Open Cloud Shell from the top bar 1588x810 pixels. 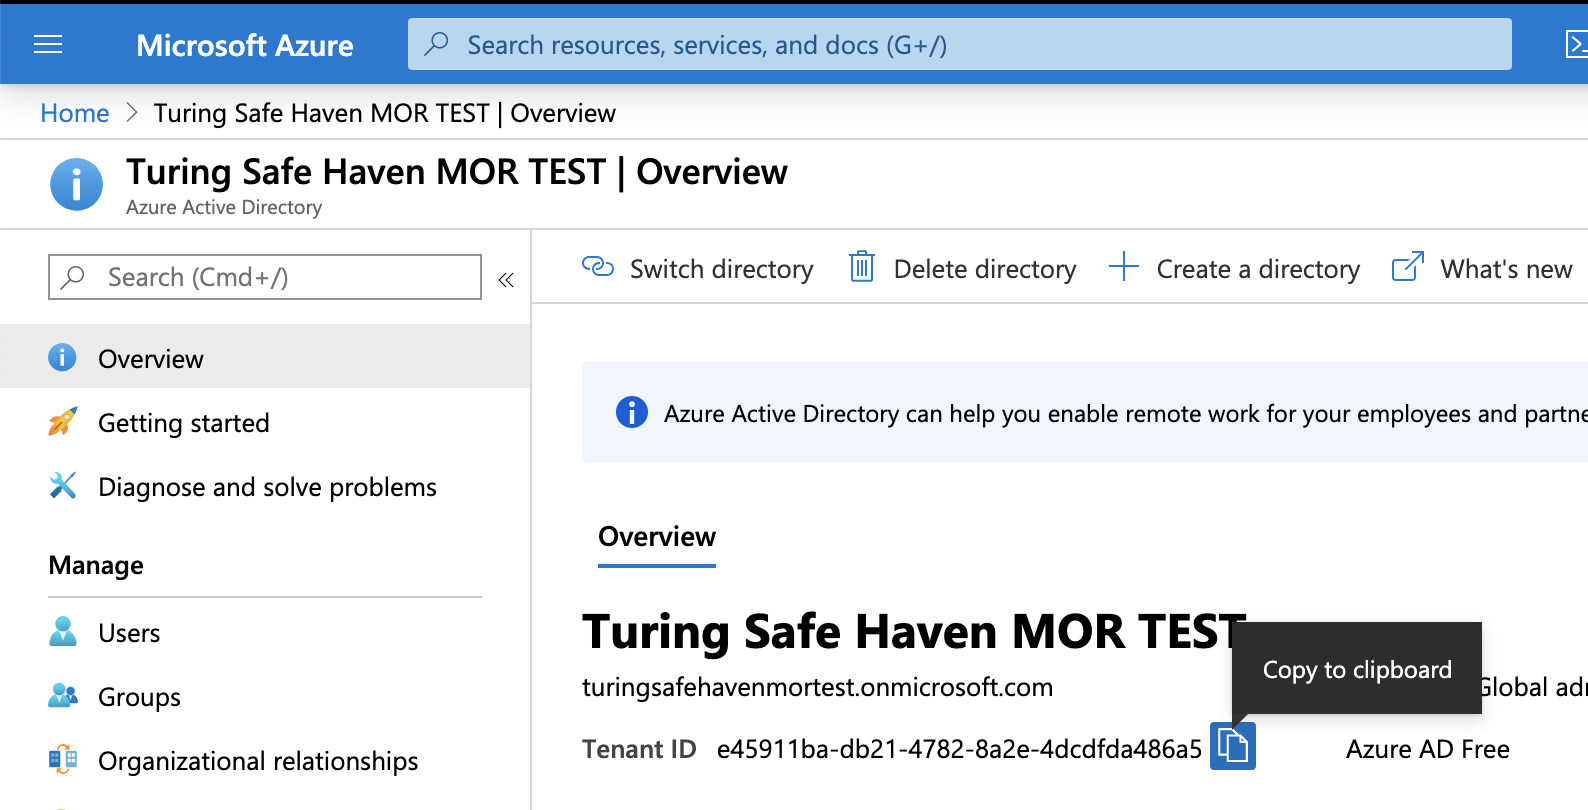pos(1576,44)
